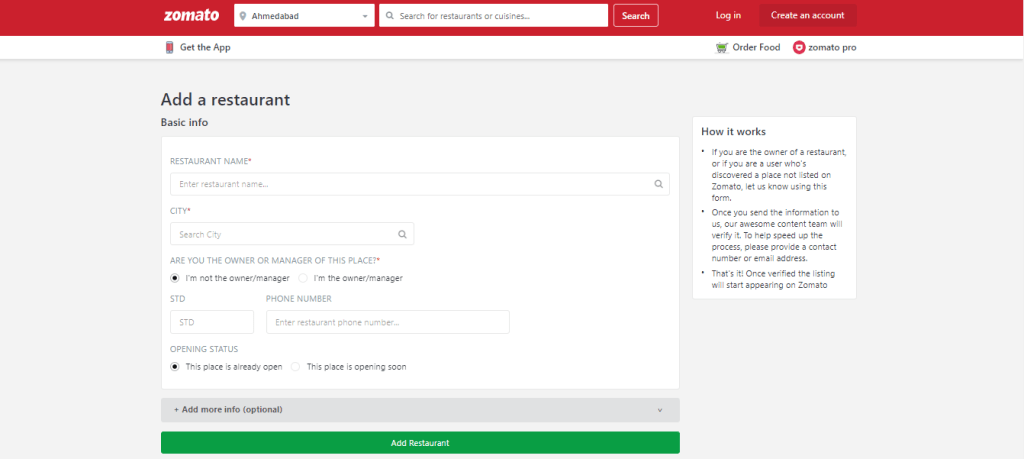Click the magnifier icon in the top search bar
This screenshot has height=459, width=1024.
click(x=390, y=16)
